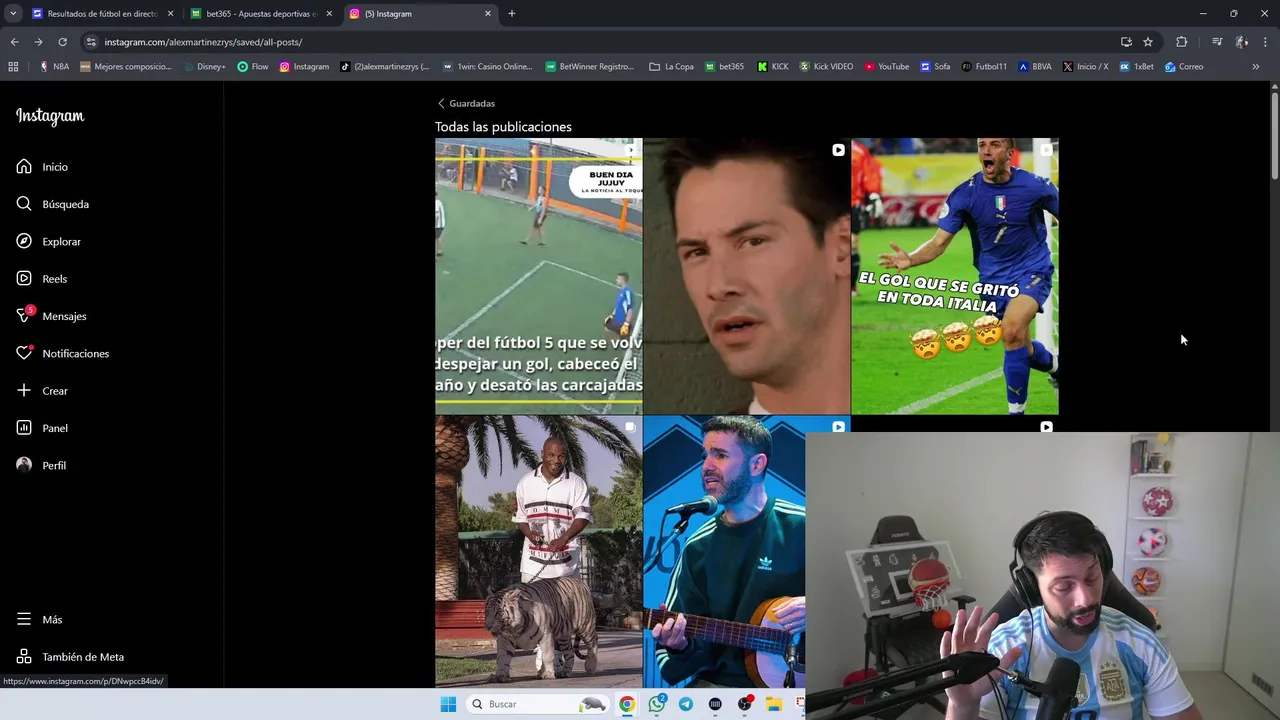The height and width of the screenshot is (720, 1280).
Task: Open a new browser tab
Action: pyautogui.click(x=512, y=14)
